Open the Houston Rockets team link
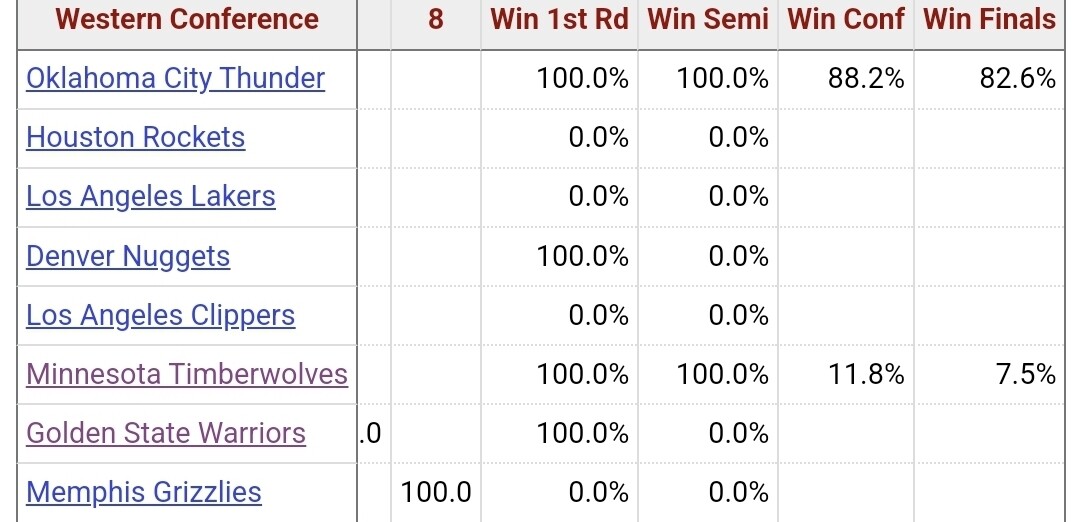The height and width of the screenshot is (522, 1080). coord(135,138)
